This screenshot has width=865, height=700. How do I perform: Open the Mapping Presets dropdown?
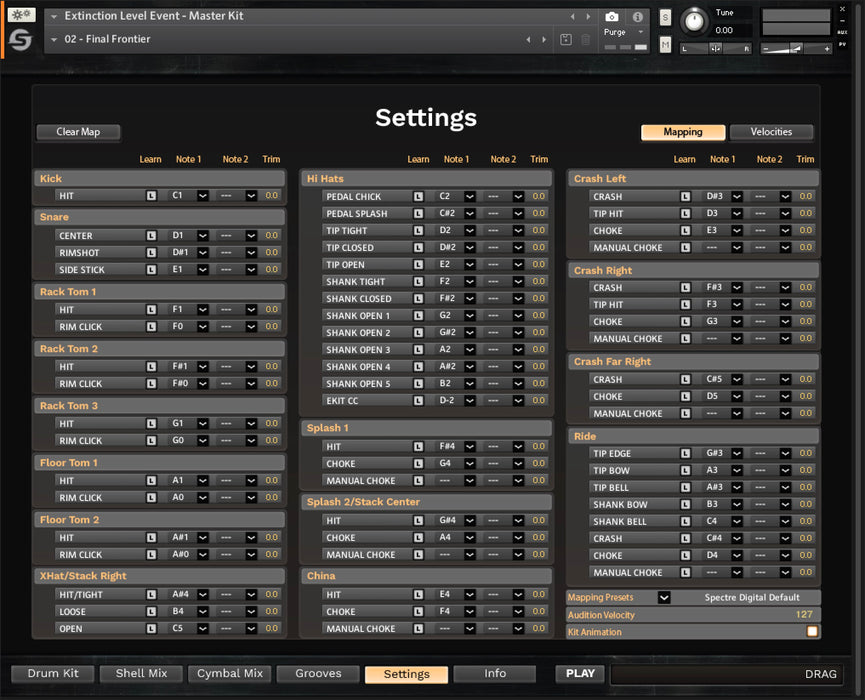tap(664, 598)
